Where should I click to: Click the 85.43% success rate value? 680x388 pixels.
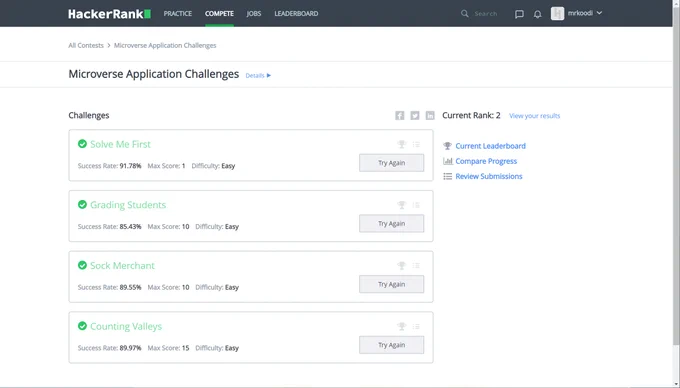[131, 226]
